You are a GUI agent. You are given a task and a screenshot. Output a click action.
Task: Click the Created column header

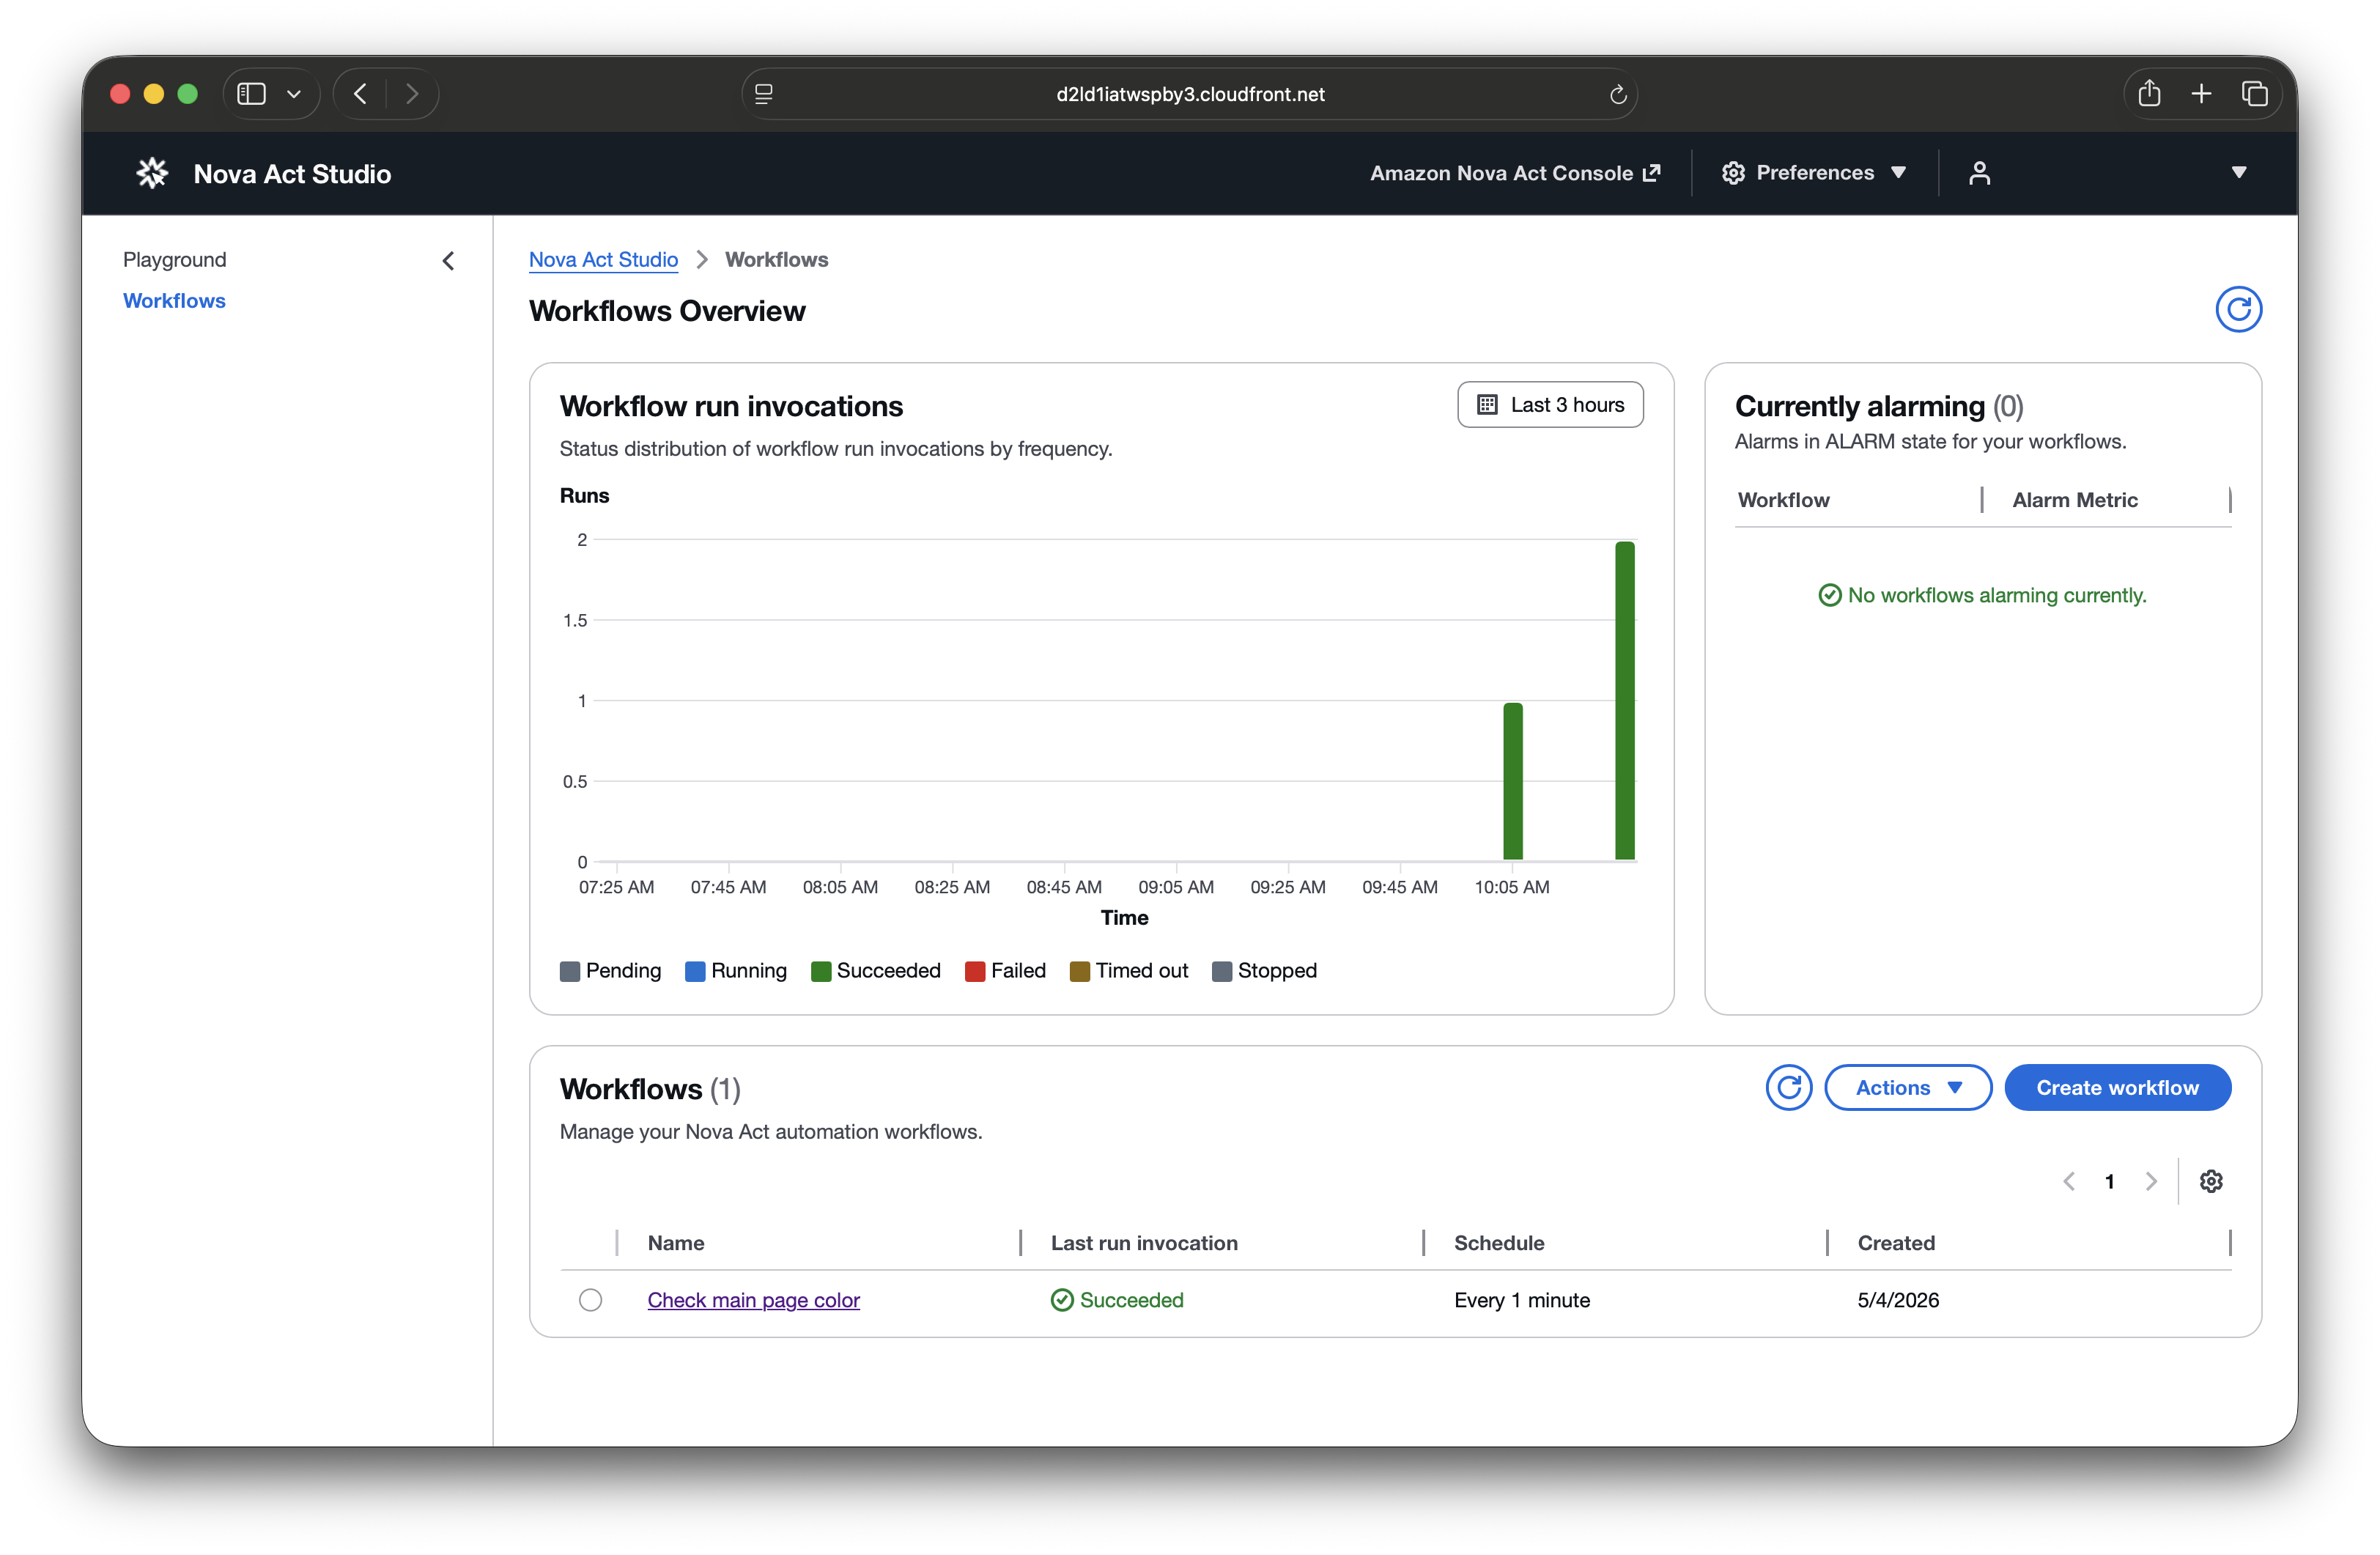1896,1243
